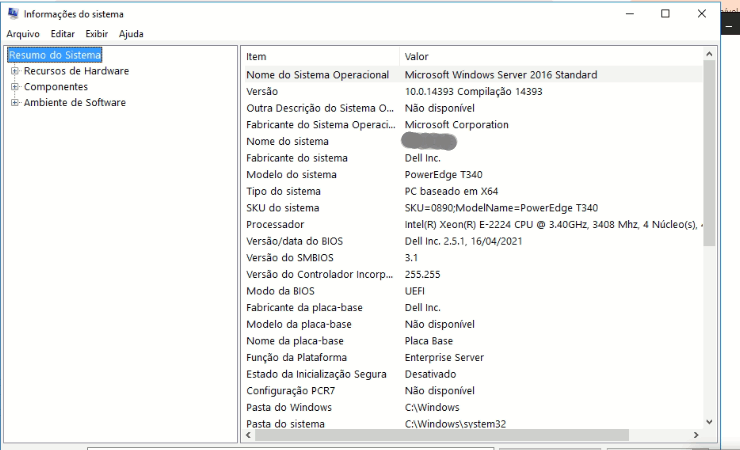Click the Desativado value
Image resolution: width=740 pixels, height=450 pixels.
point(430,374)
